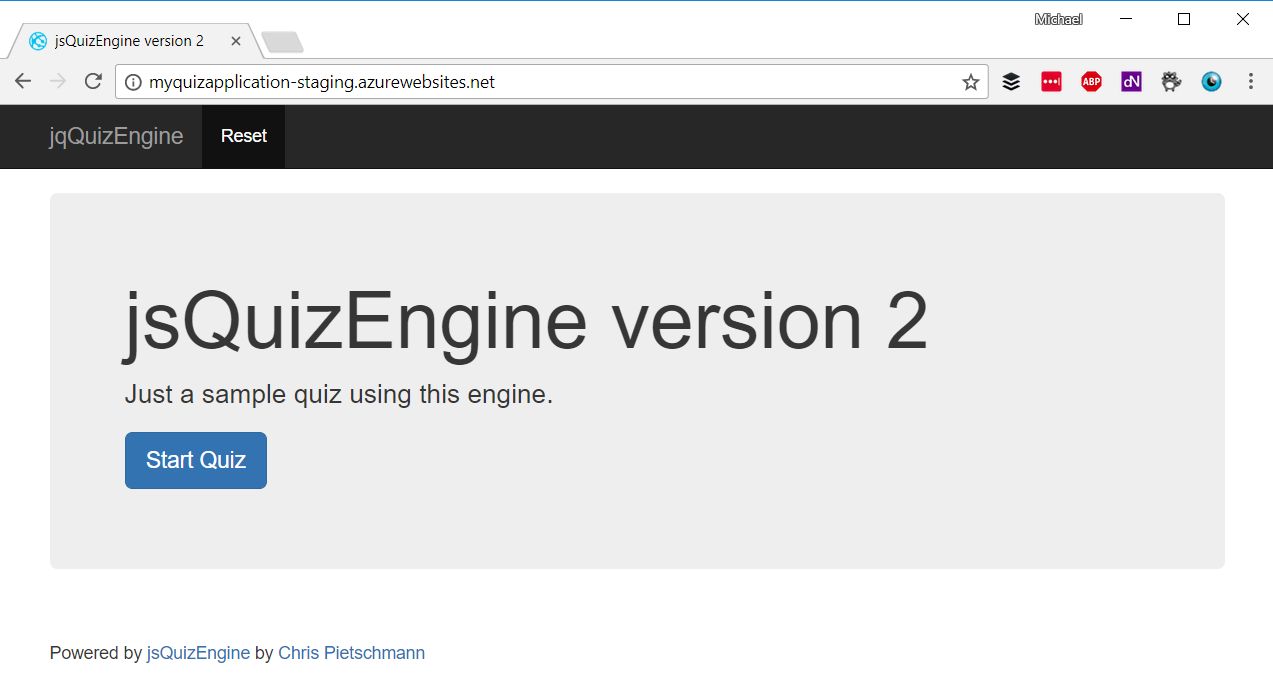The height and width of the screenshot is (696, 1273).
Task: Minimize the Chrome window
Action: point(1126,19)
